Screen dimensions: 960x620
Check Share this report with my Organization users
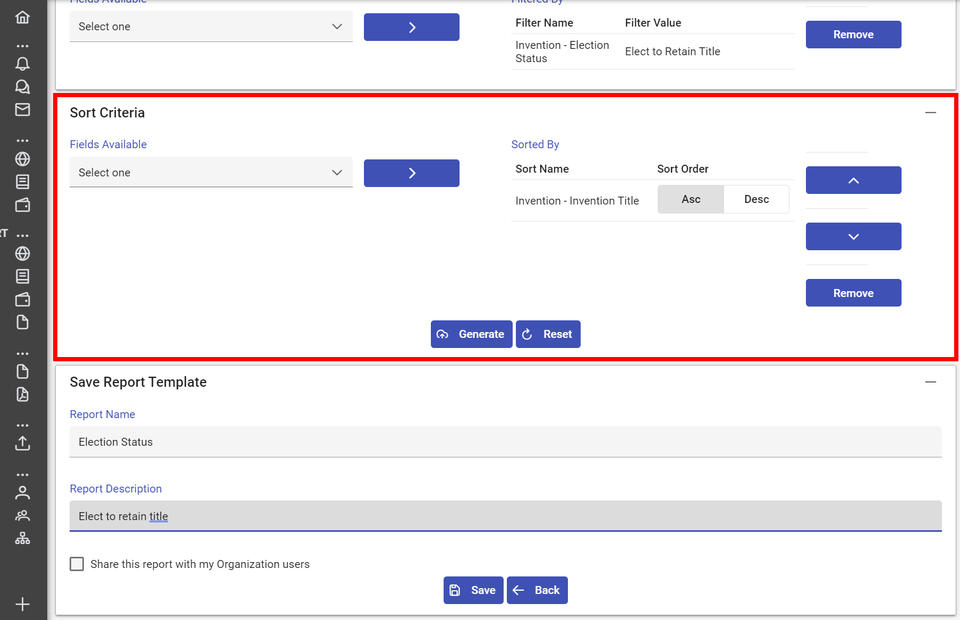[x=77, y=564]
